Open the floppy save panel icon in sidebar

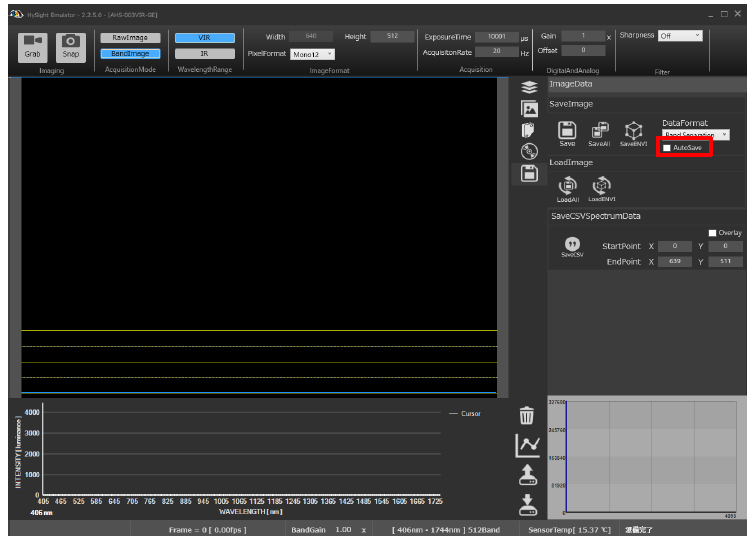tap(529, 173)
